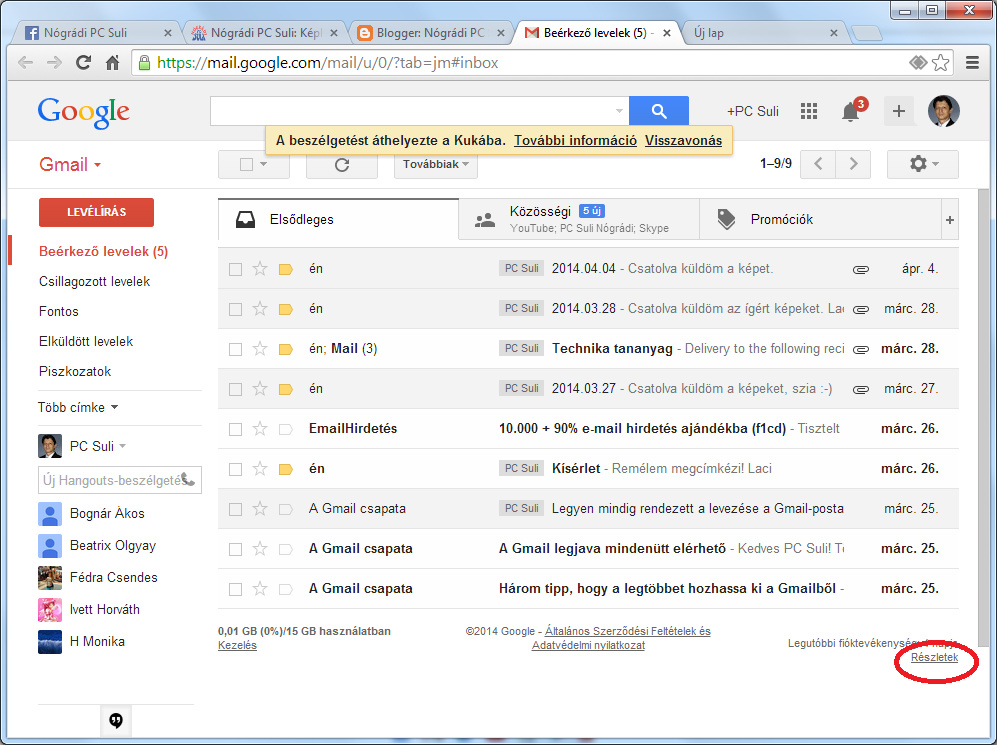The height and width of the screenshot is (745, 997).
Task: Switch to the Promóciók inbox tab
Action: coord(820,220)
